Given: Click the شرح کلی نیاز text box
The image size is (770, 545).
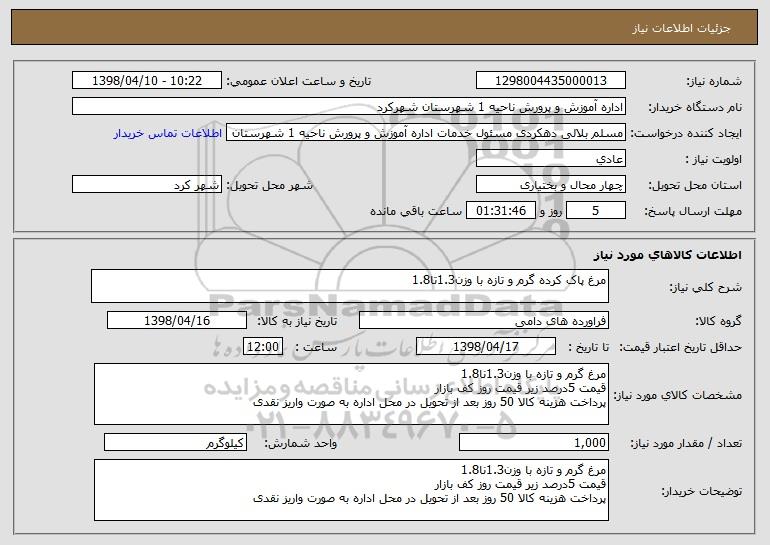Looking at the screenshot, I should [x=350, y=286].
